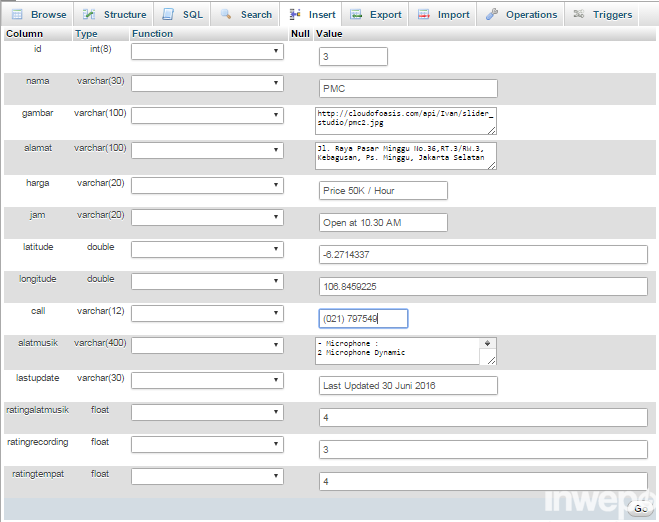Screen dimensions: 659x522
Task: Click the gambar URL text area
Action: (x=405, y=121)
